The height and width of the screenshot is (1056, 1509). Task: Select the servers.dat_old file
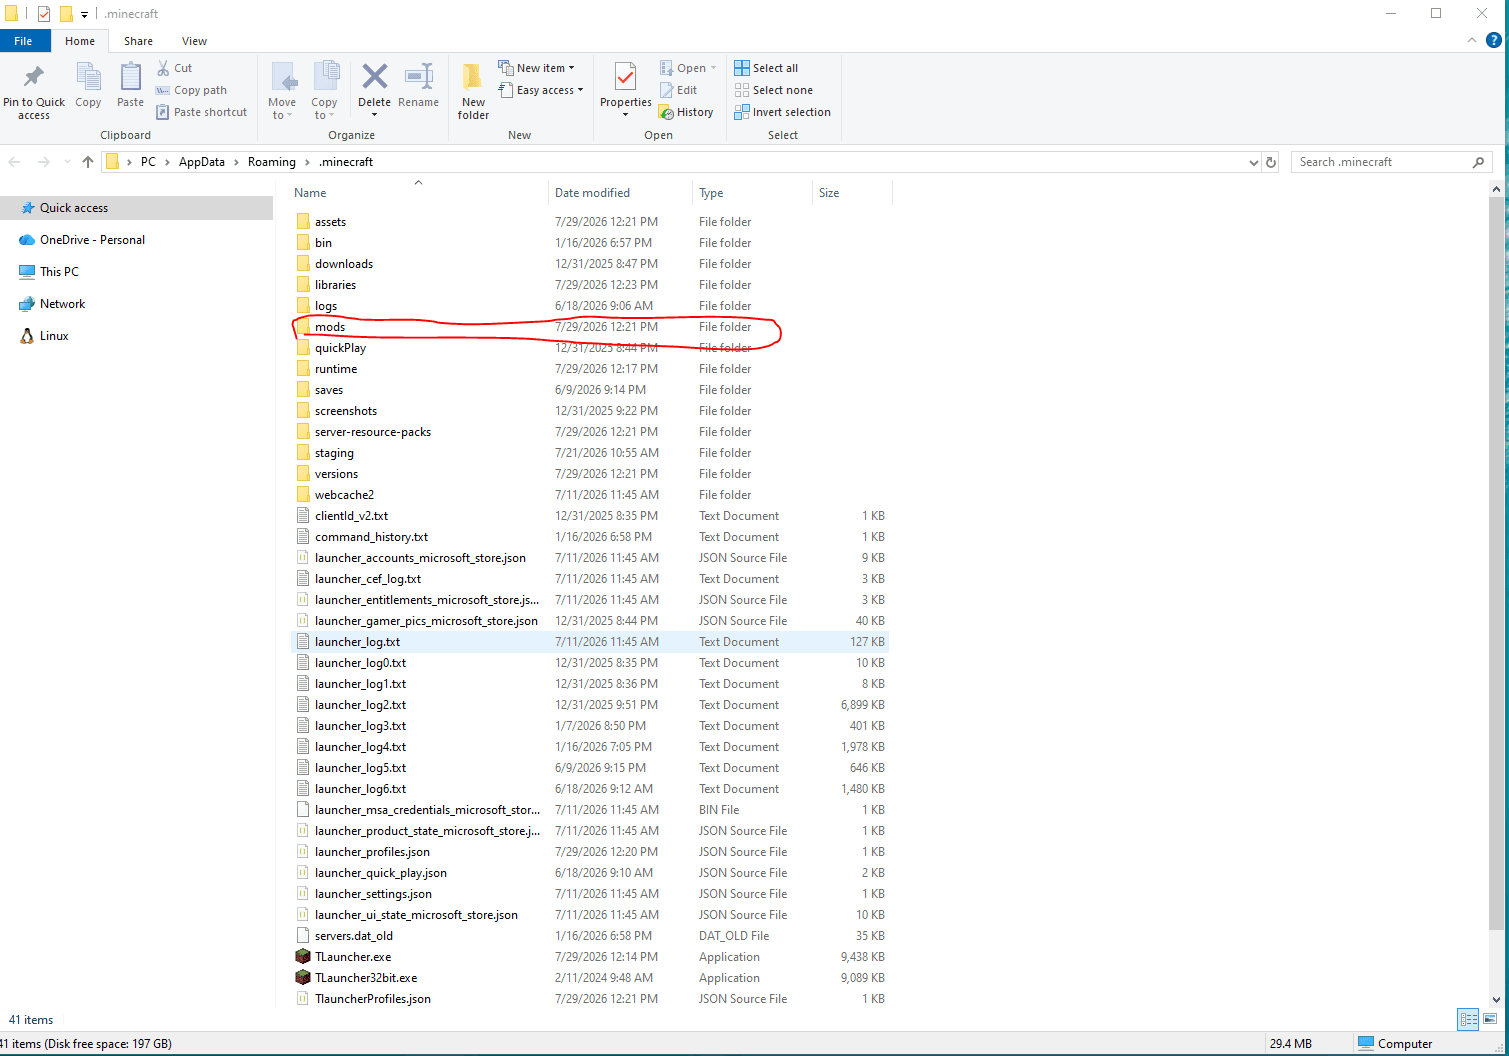[590, 936]
